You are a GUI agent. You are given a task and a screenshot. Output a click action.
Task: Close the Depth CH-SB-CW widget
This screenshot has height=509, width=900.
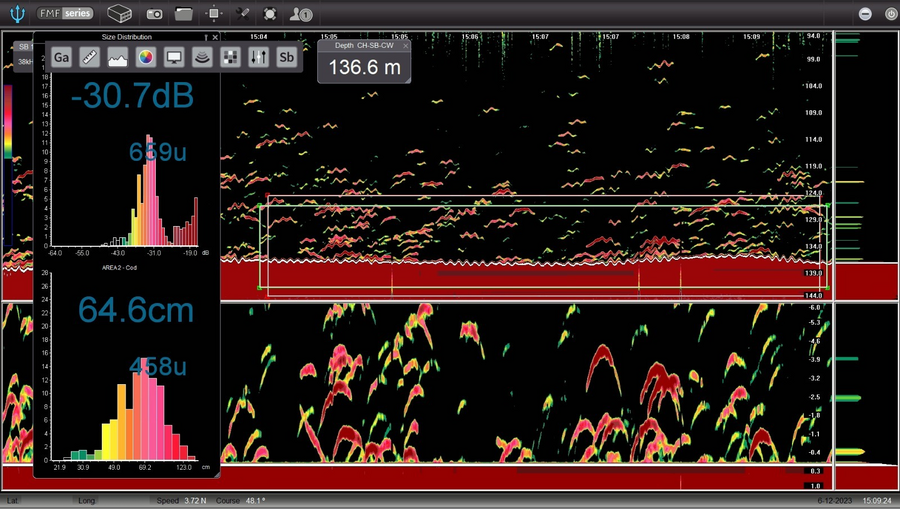click(406, 46)
